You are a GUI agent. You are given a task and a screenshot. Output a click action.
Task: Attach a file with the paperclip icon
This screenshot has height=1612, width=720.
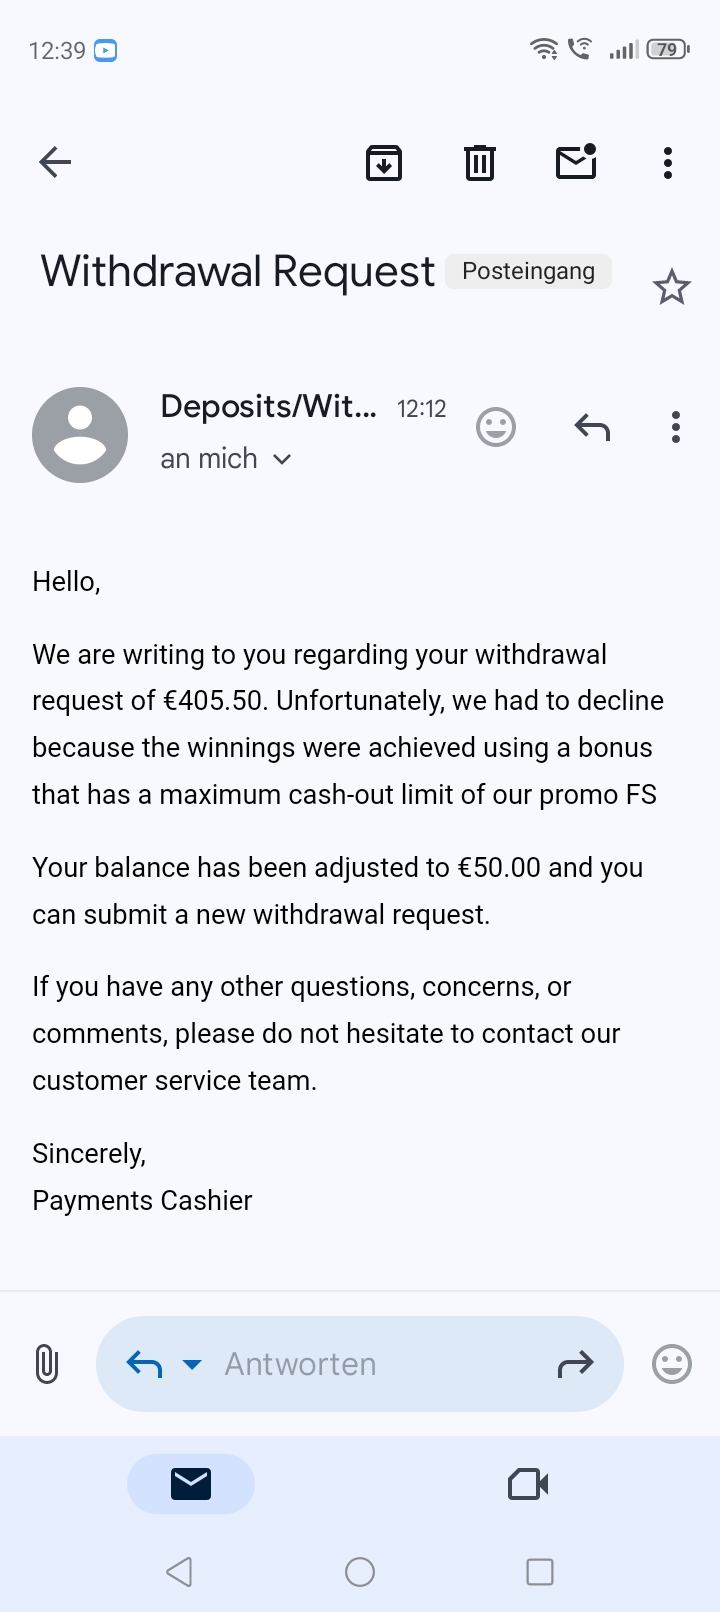(47, 1364)
